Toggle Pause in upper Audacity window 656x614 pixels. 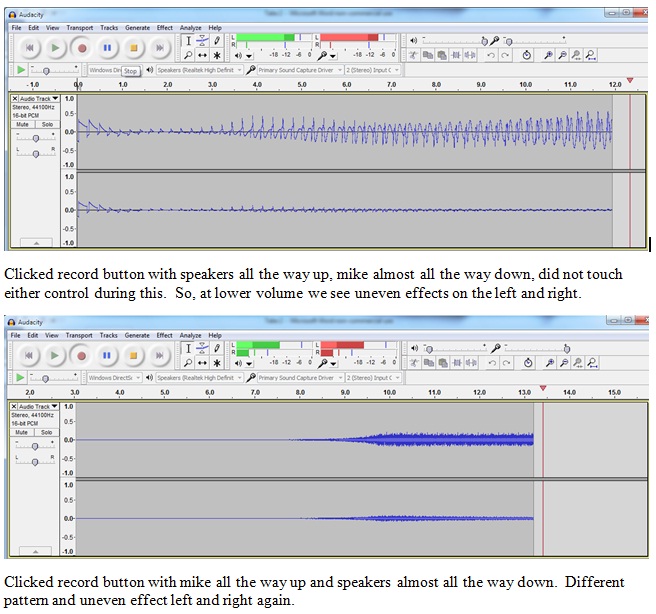pos(108,48)
